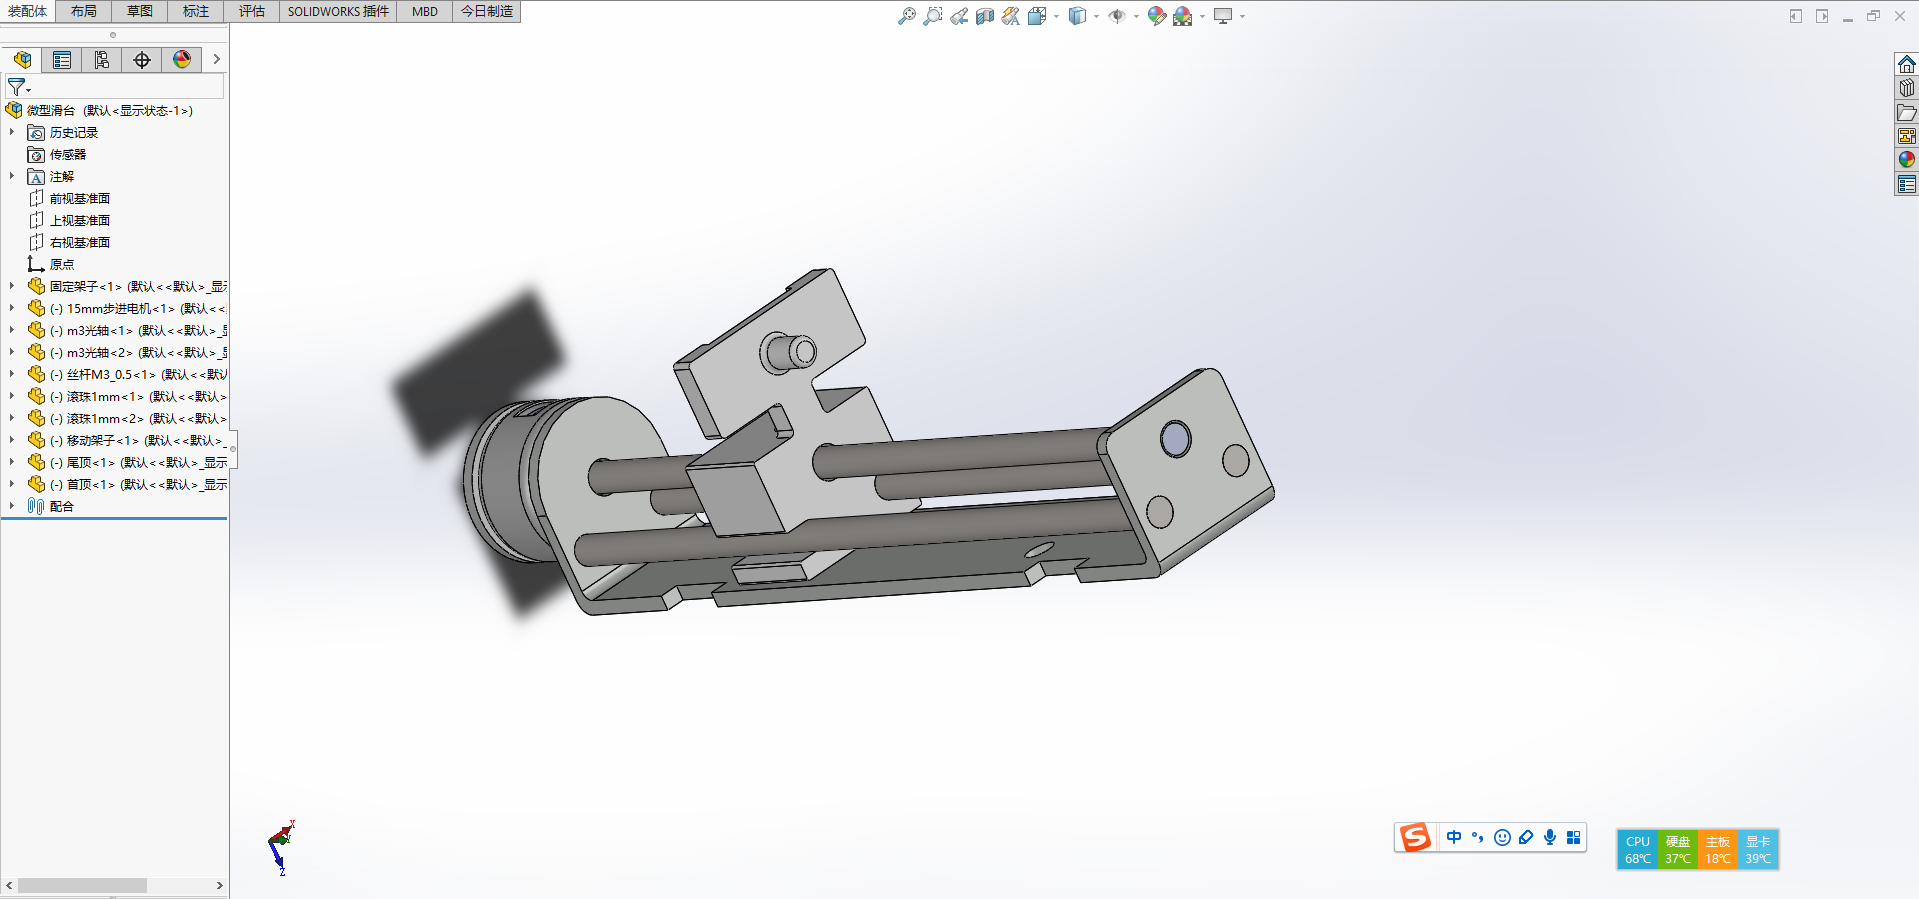Open the 标注 ribbon tab
The height and width of the screenshot is (899, 1919).
[196, 11]
